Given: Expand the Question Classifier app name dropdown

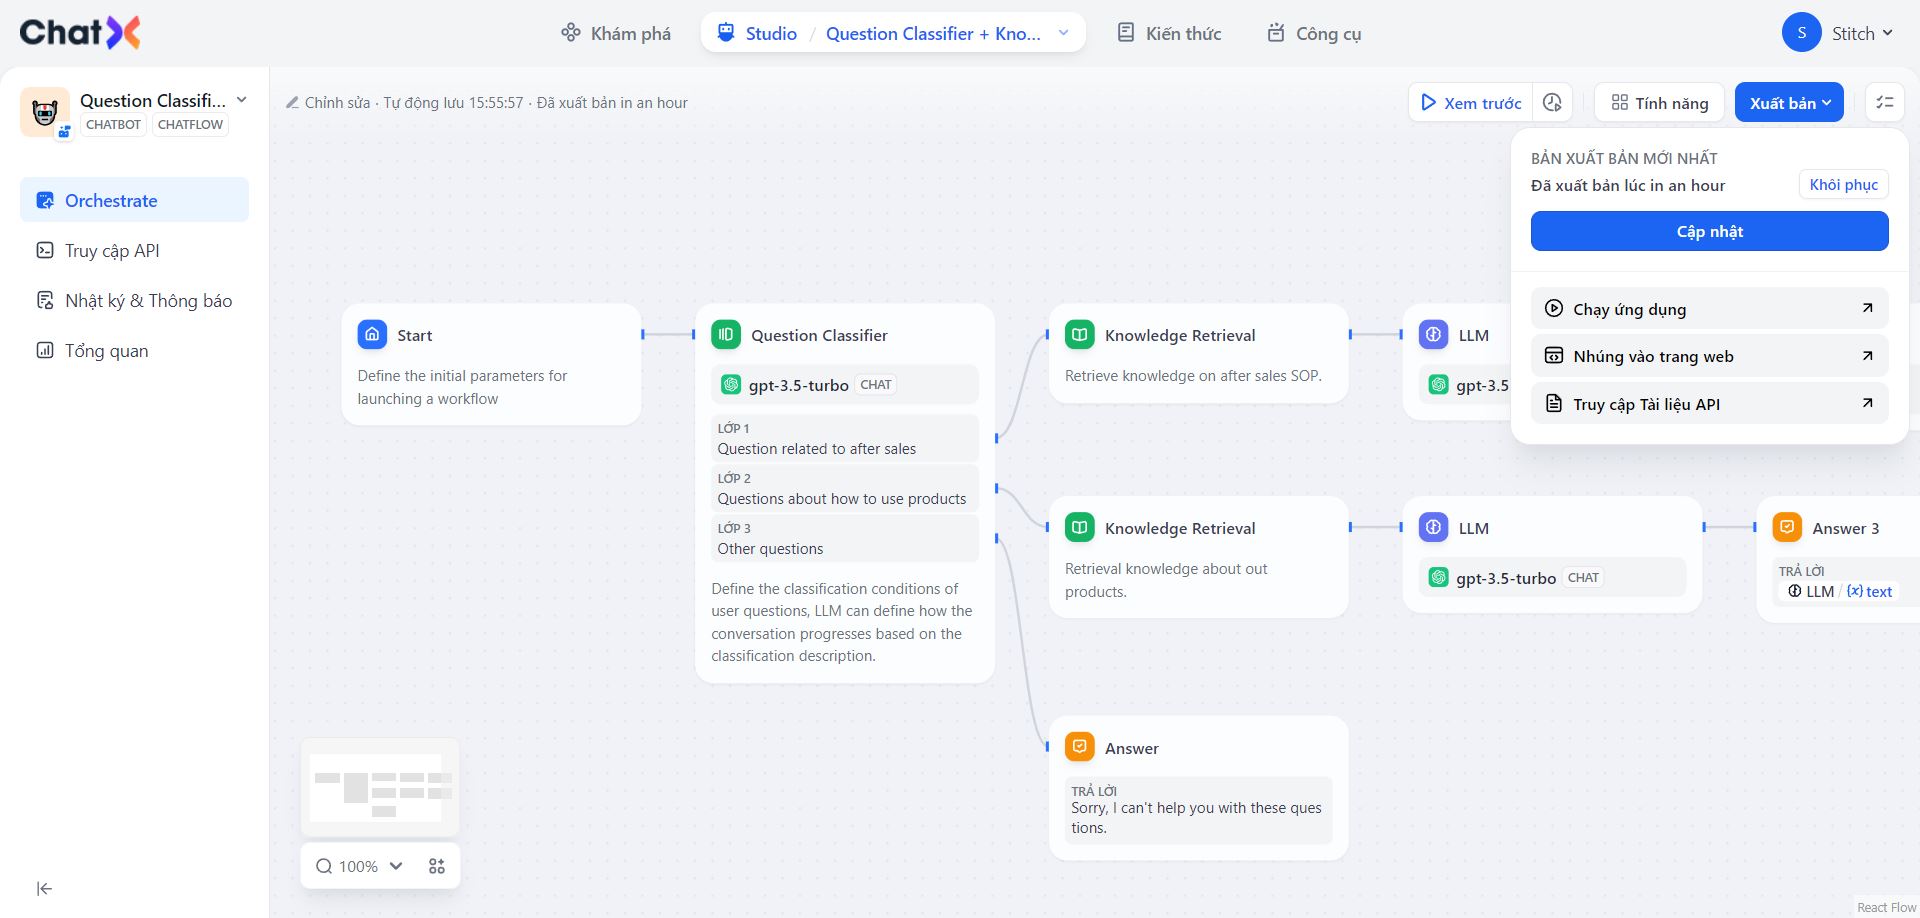Looking at the screenshot, I should (241, 100).
